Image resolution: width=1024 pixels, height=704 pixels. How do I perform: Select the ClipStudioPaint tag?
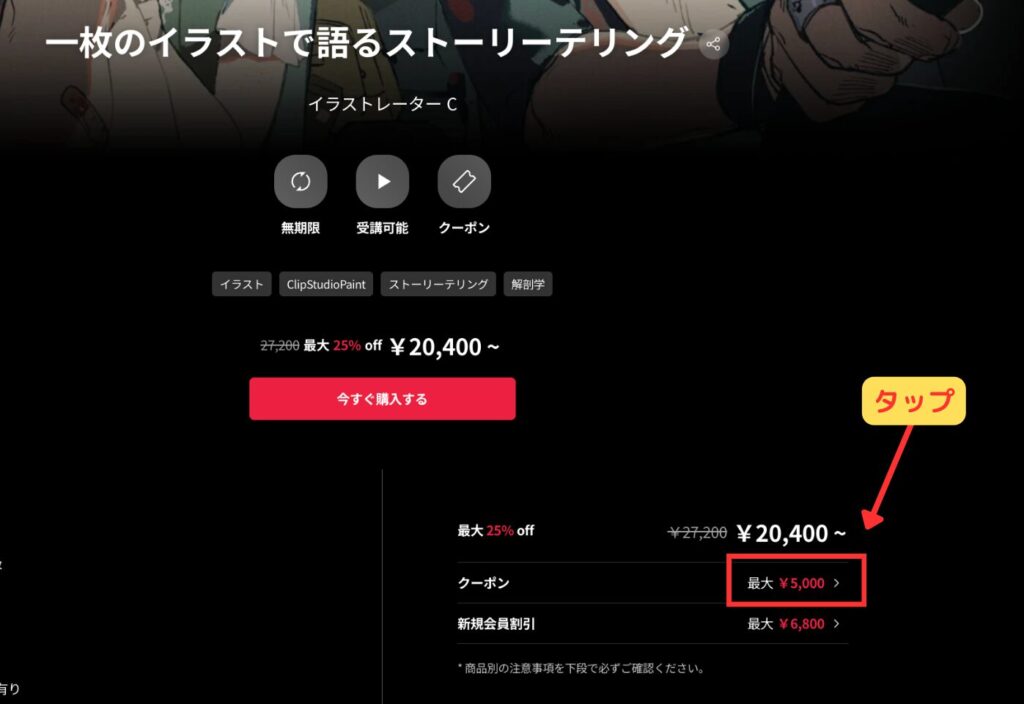(326, 284)
